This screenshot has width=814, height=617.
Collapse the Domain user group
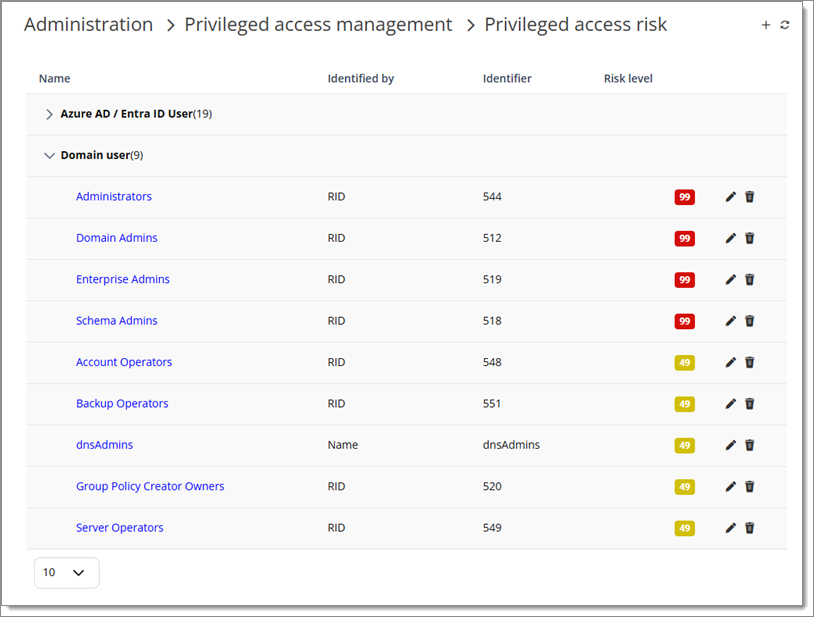pos(49,155)
